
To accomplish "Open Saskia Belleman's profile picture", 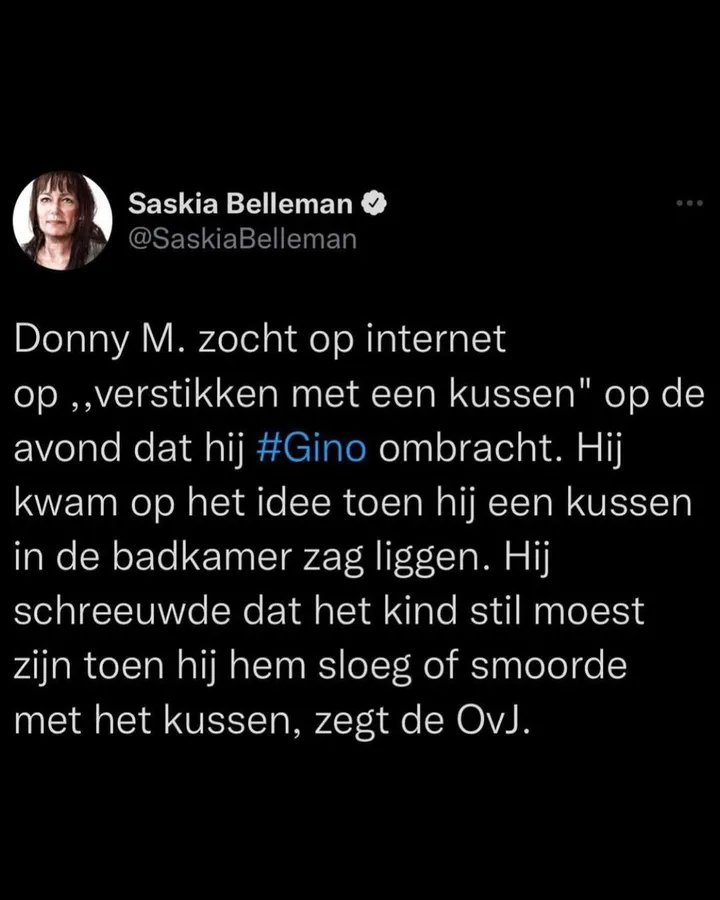I will (62, 221).
